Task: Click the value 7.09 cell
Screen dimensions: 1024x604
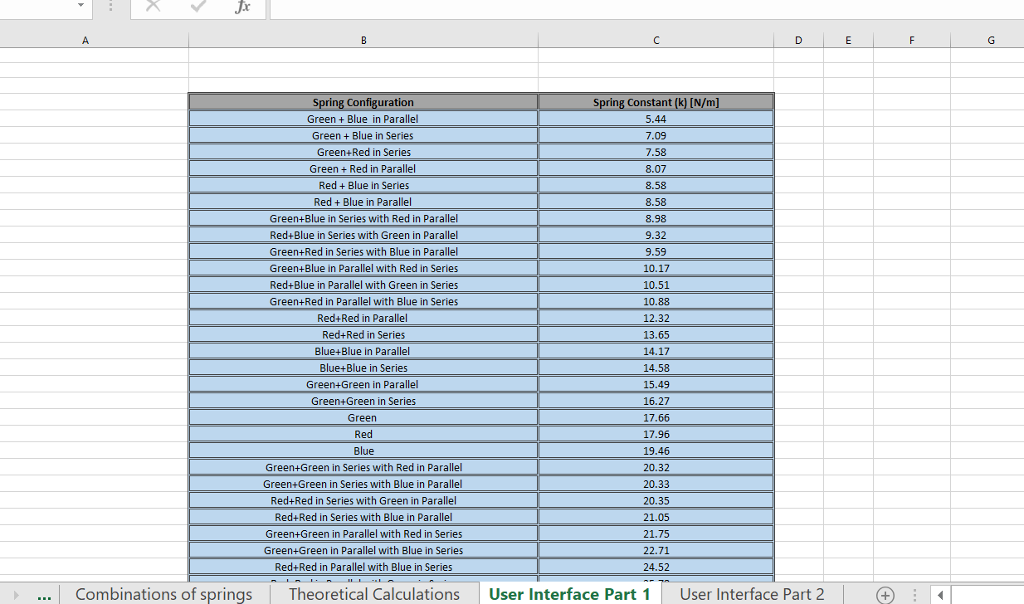Action: pos(656,135)
